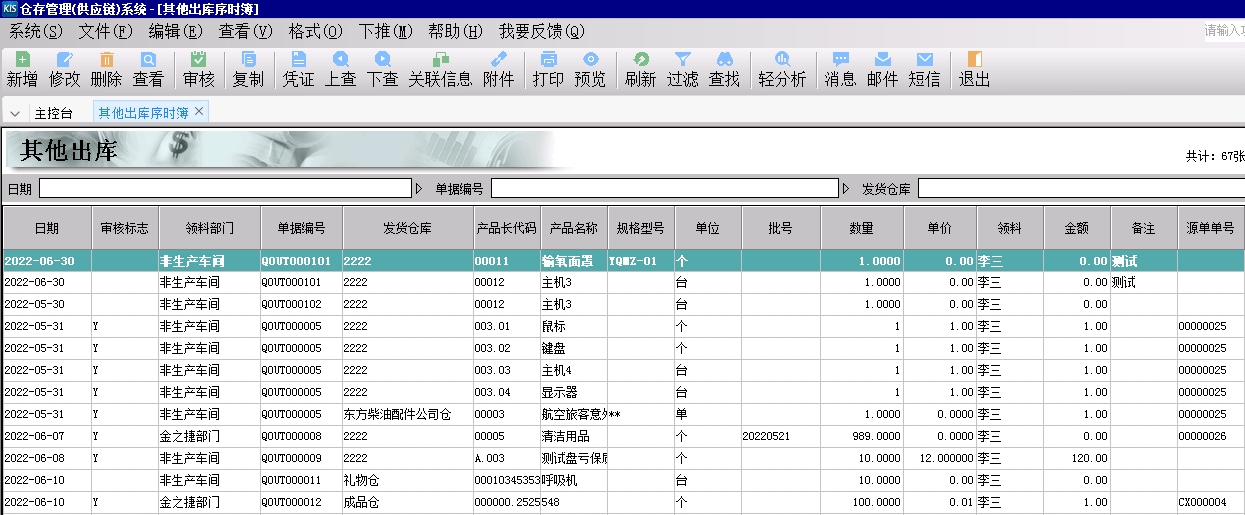Switch to the 主控台 tab
Image resolution: width=1245 pixels, height=515 pixels.
54,113
